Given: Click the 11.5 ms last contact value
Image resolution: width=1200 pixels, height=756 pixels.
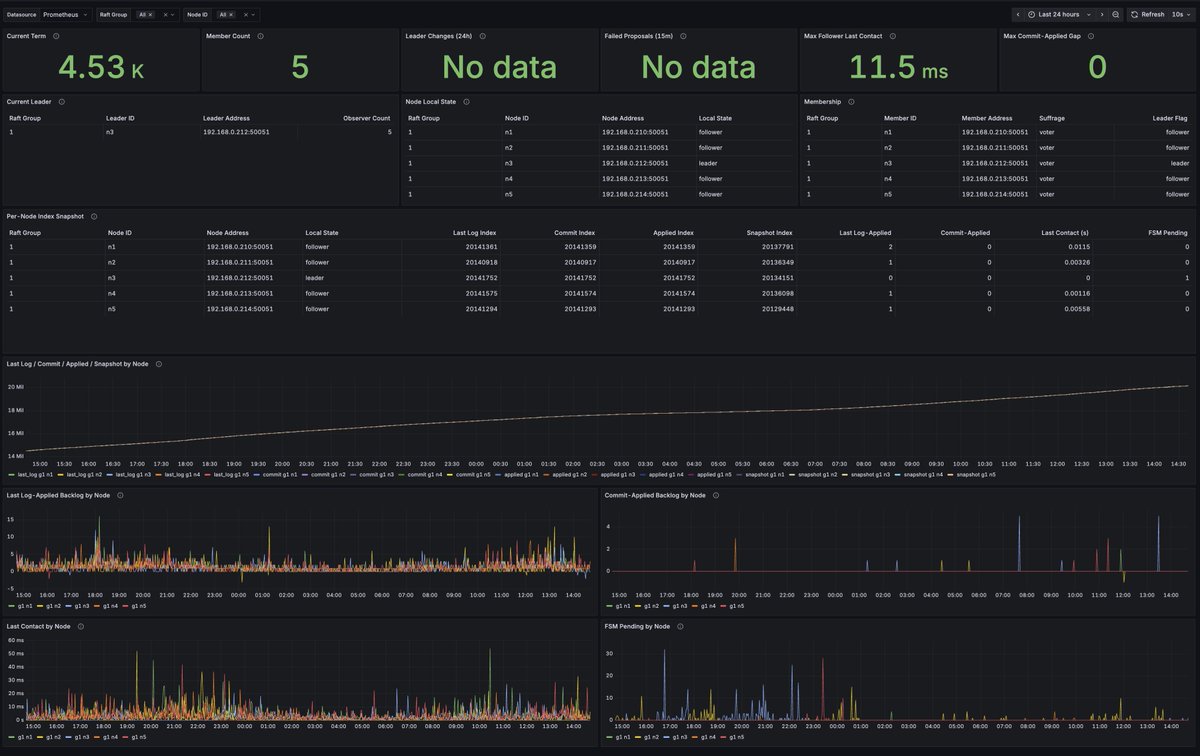Looking at the screenshot, I should [x=898, y=67].
